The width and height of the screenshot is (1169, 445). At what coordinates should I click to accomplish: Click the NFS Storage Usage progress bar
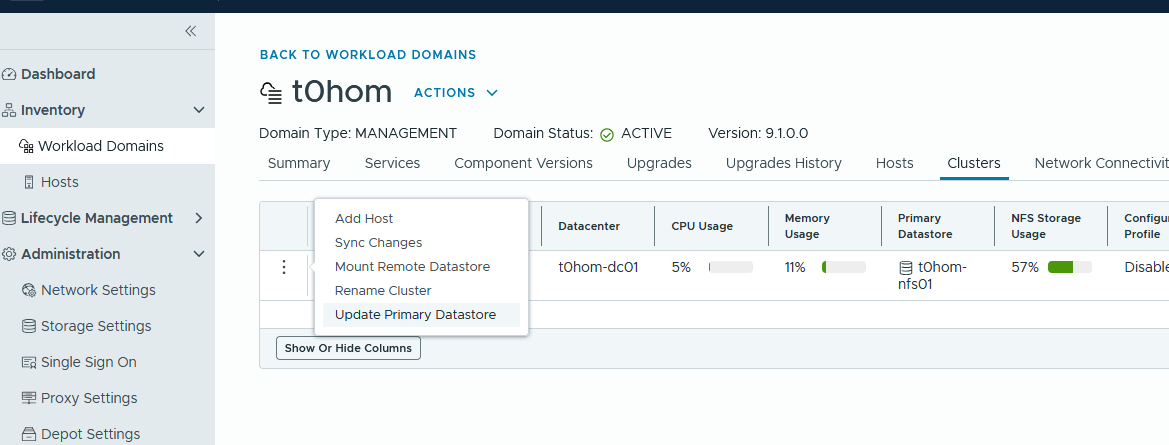(1070, 267)
